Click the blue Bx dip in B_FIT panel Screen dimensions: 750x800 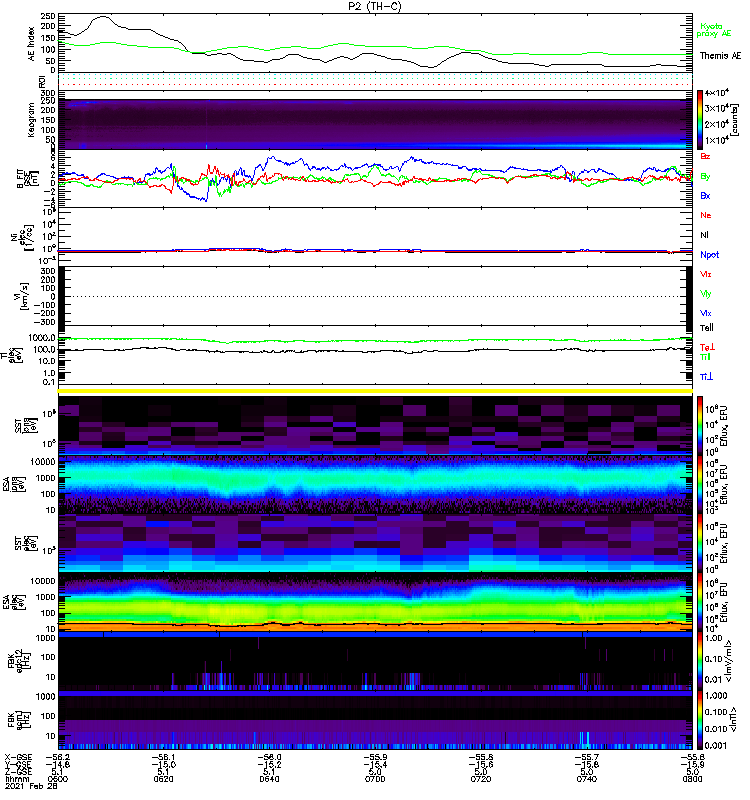click(204, 199)
